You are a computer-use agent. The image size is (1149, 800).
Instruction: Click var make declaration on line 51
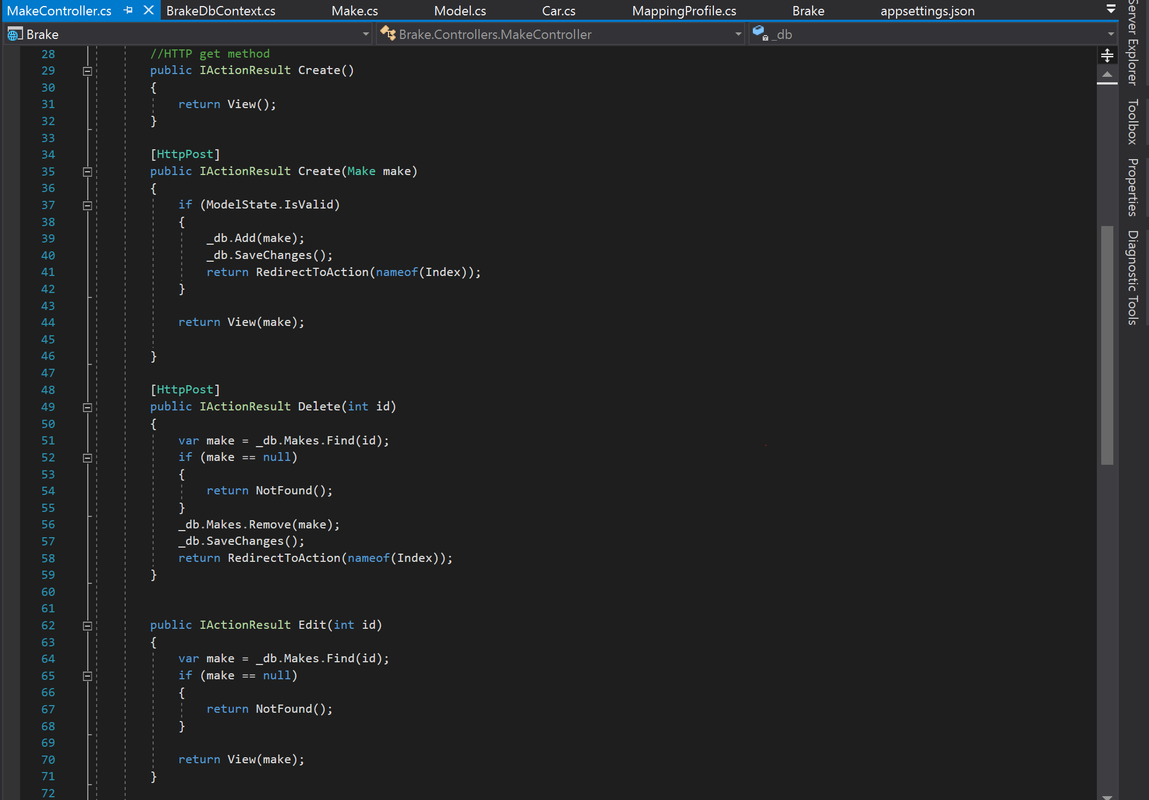pos(284,440)
